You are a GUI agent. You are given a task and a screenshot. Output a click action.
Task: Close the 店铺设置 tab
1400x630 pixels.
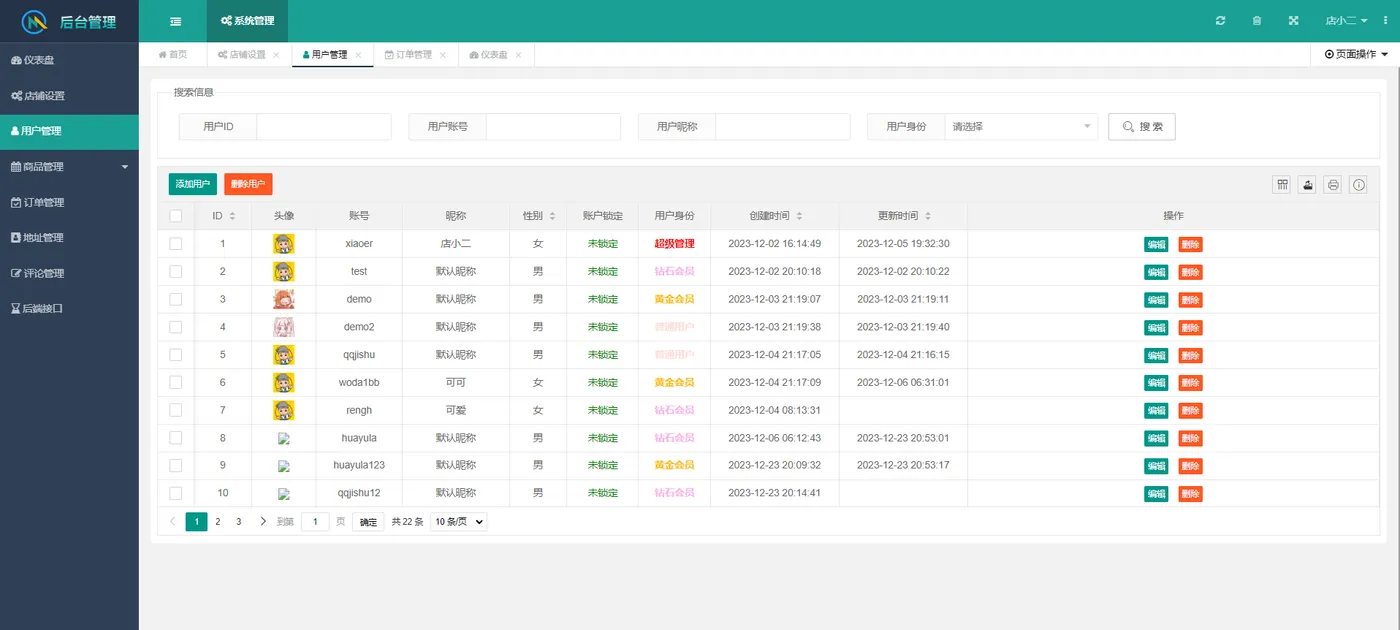(276, 55)
